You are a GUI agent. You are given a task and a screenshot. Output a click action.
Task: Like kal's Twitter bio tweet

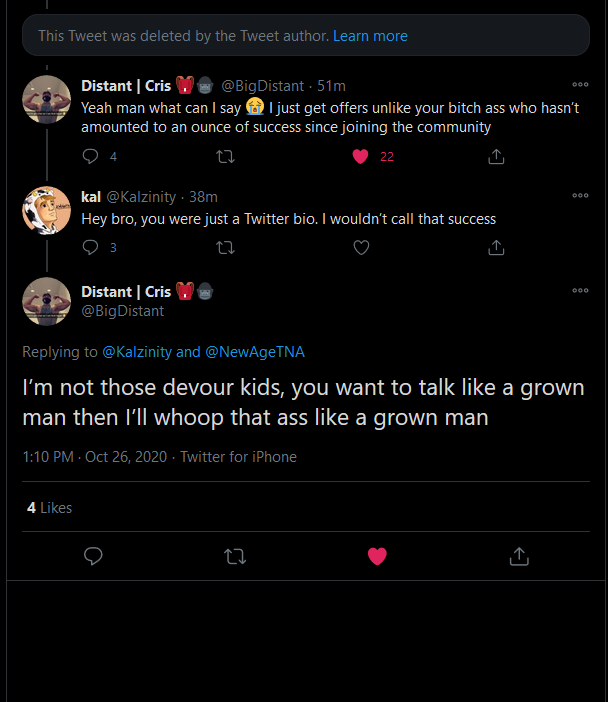tap(361, 247)
